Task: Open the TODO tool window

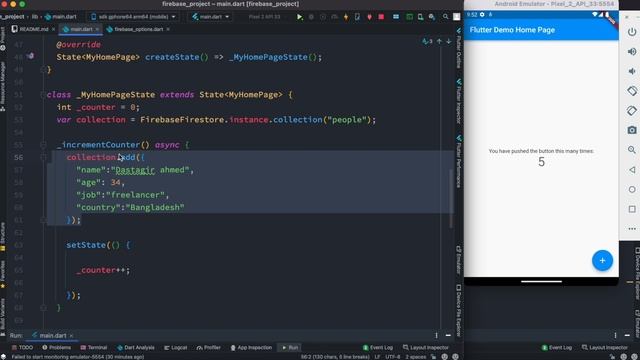Action: 22,348
